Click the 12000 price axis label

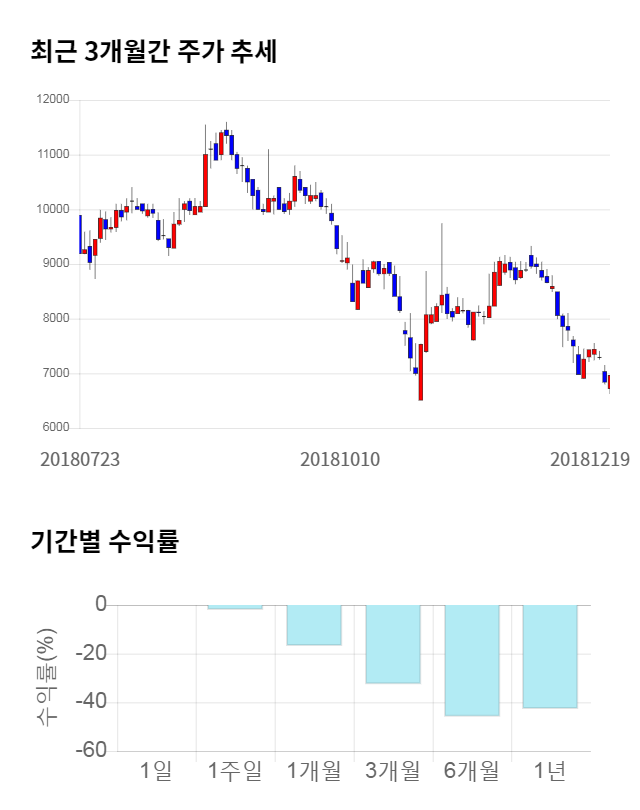(x=52, y=100)
